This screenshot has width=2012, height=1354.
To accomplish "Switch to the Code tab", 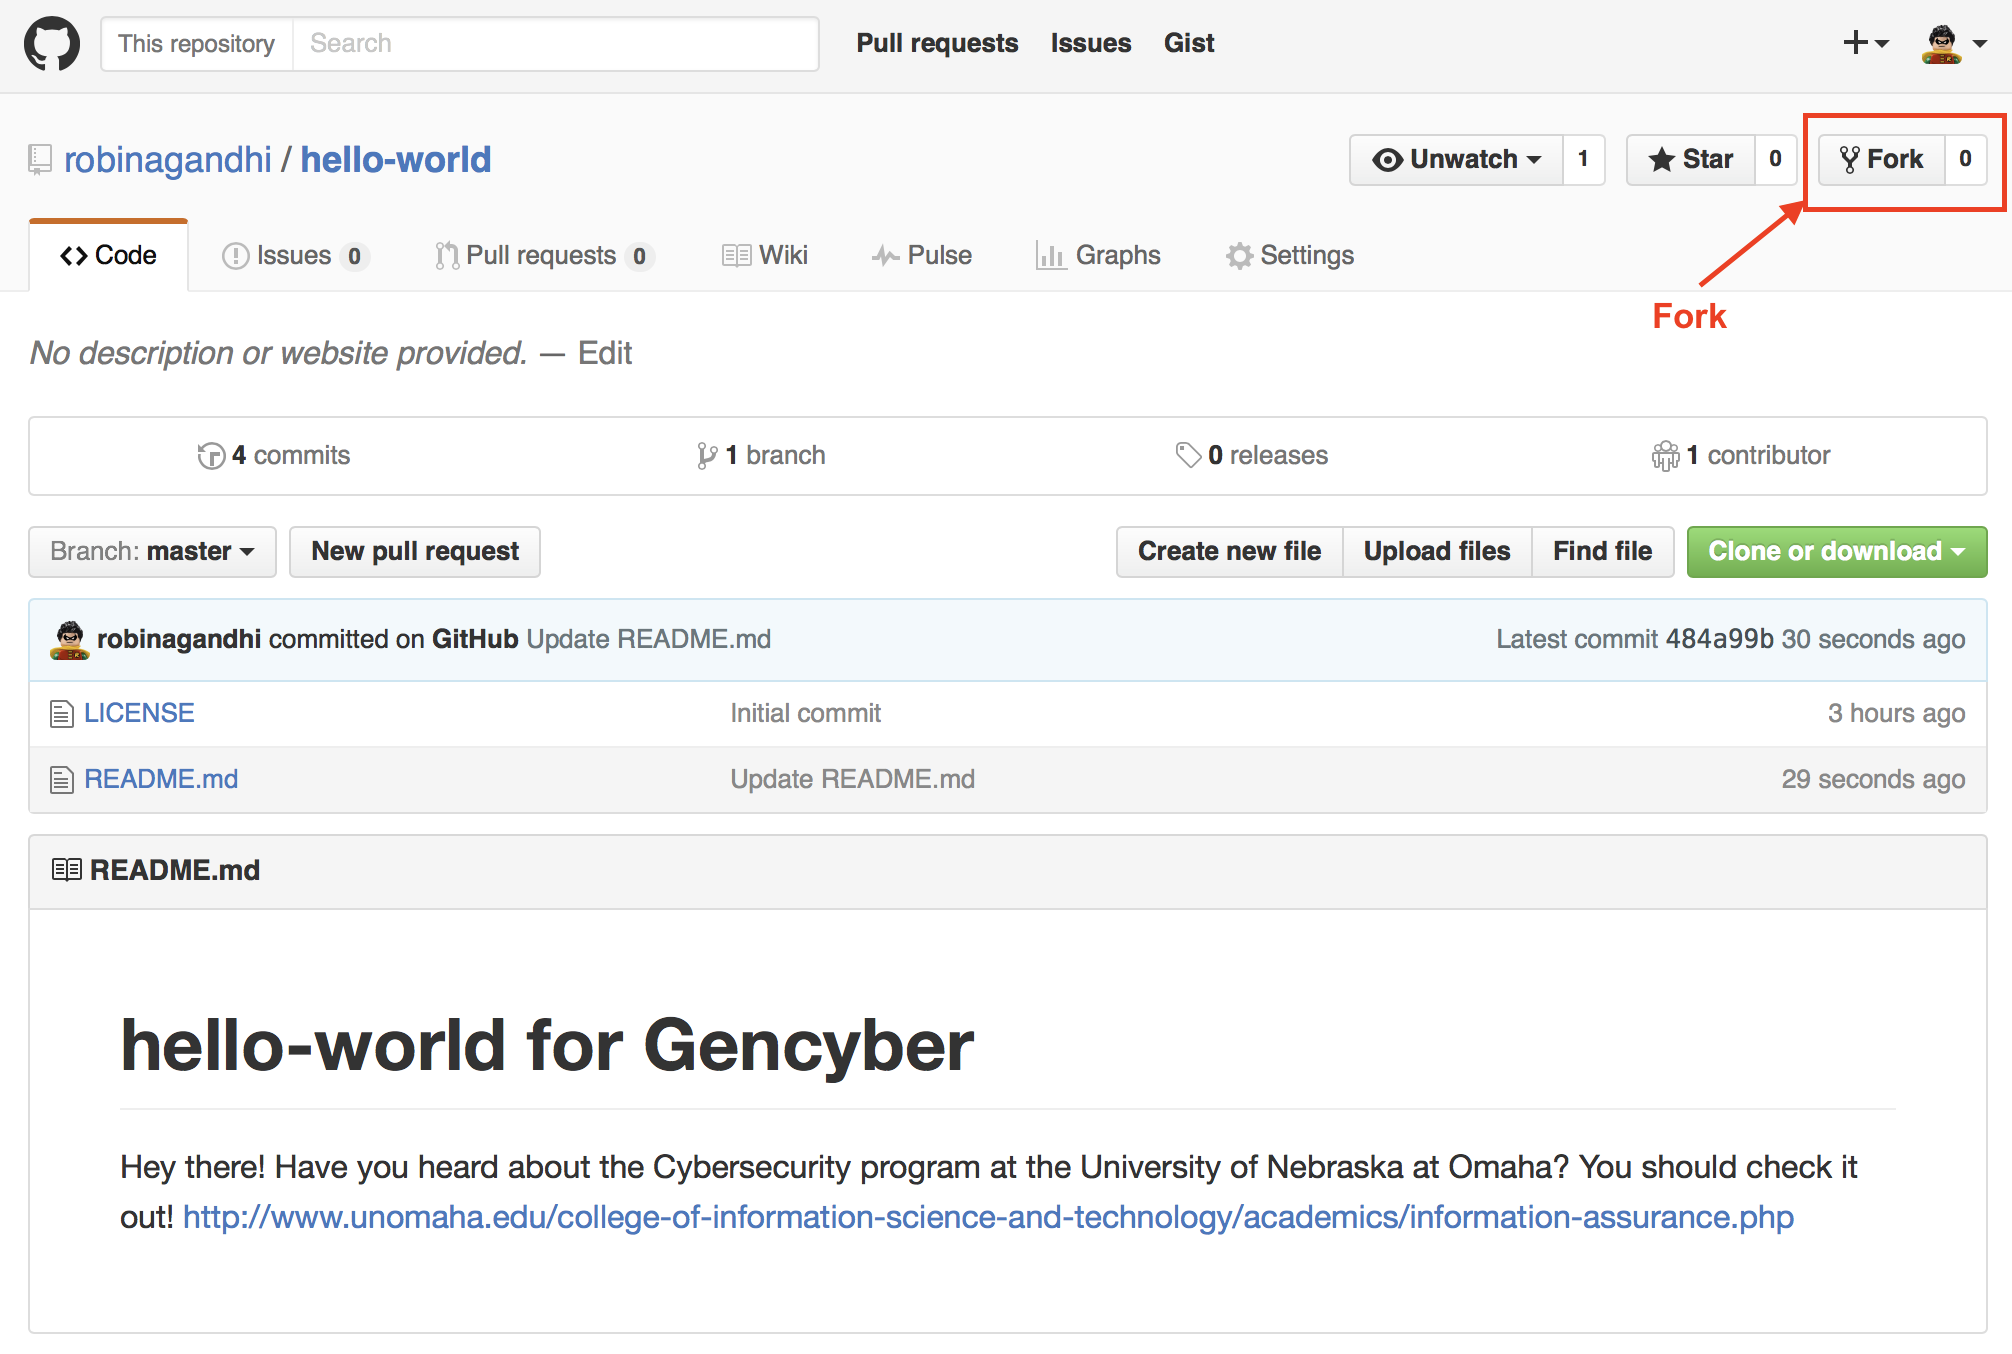I will tap(109, 256).
